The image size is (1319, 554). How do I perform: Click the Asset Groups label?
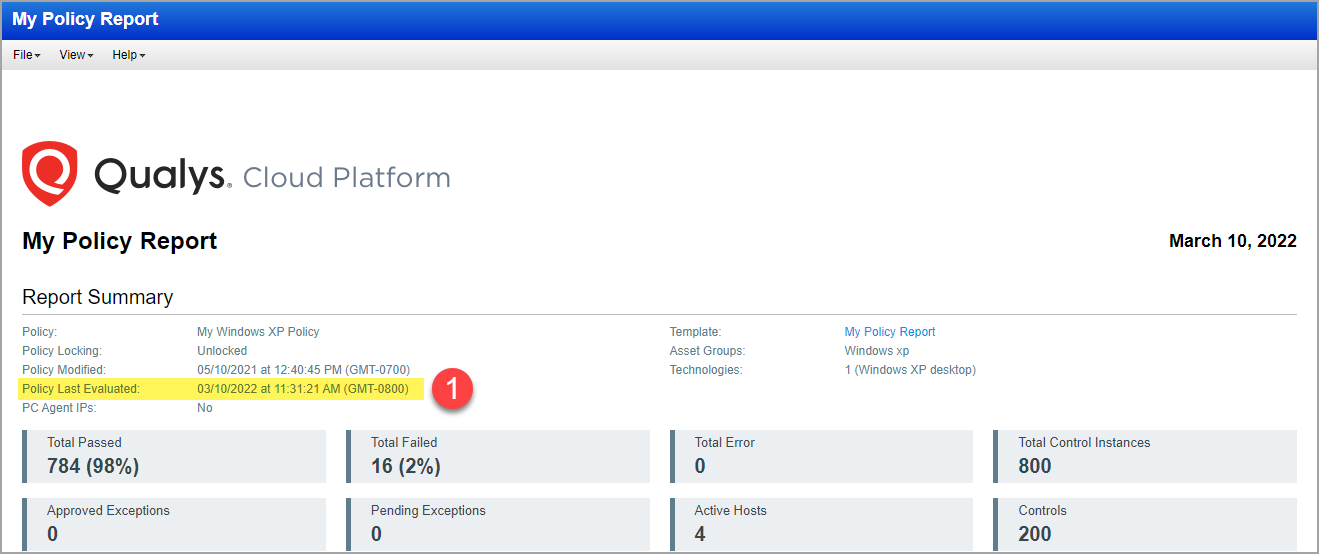pyautogui.click(x=707, y=351)
